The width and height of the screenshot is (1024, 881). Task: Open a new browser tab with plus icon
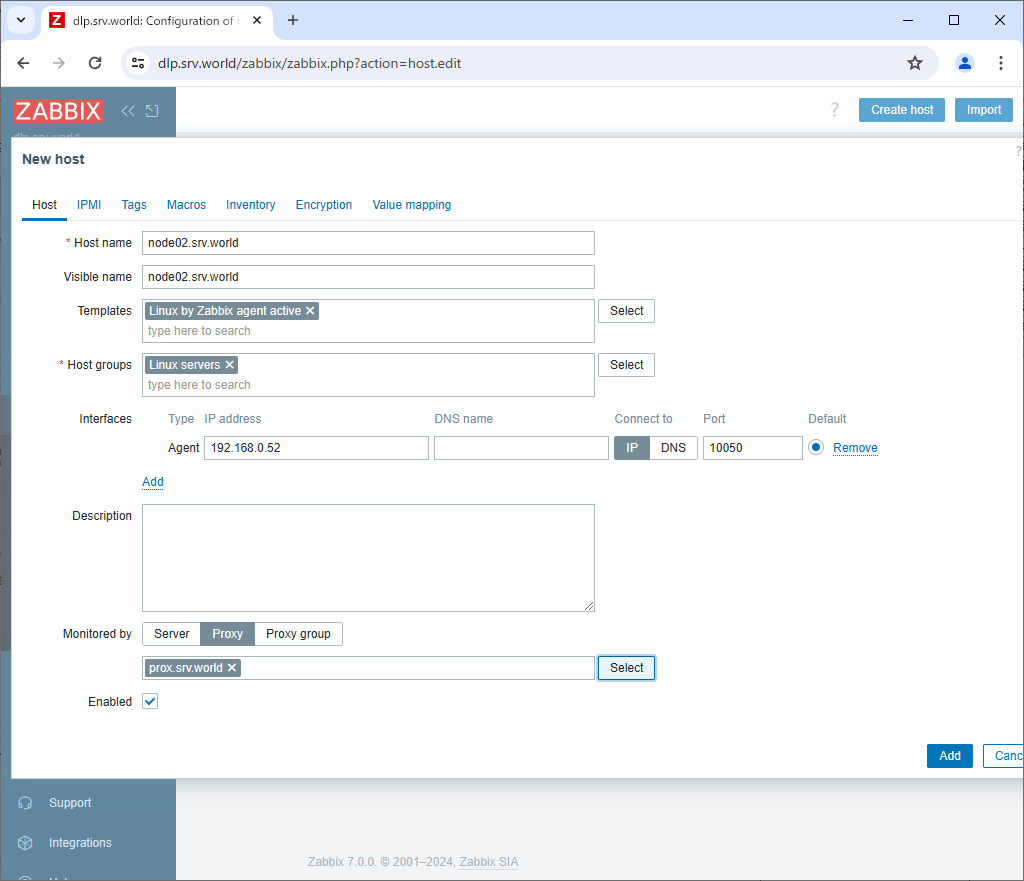click(293, 20)
